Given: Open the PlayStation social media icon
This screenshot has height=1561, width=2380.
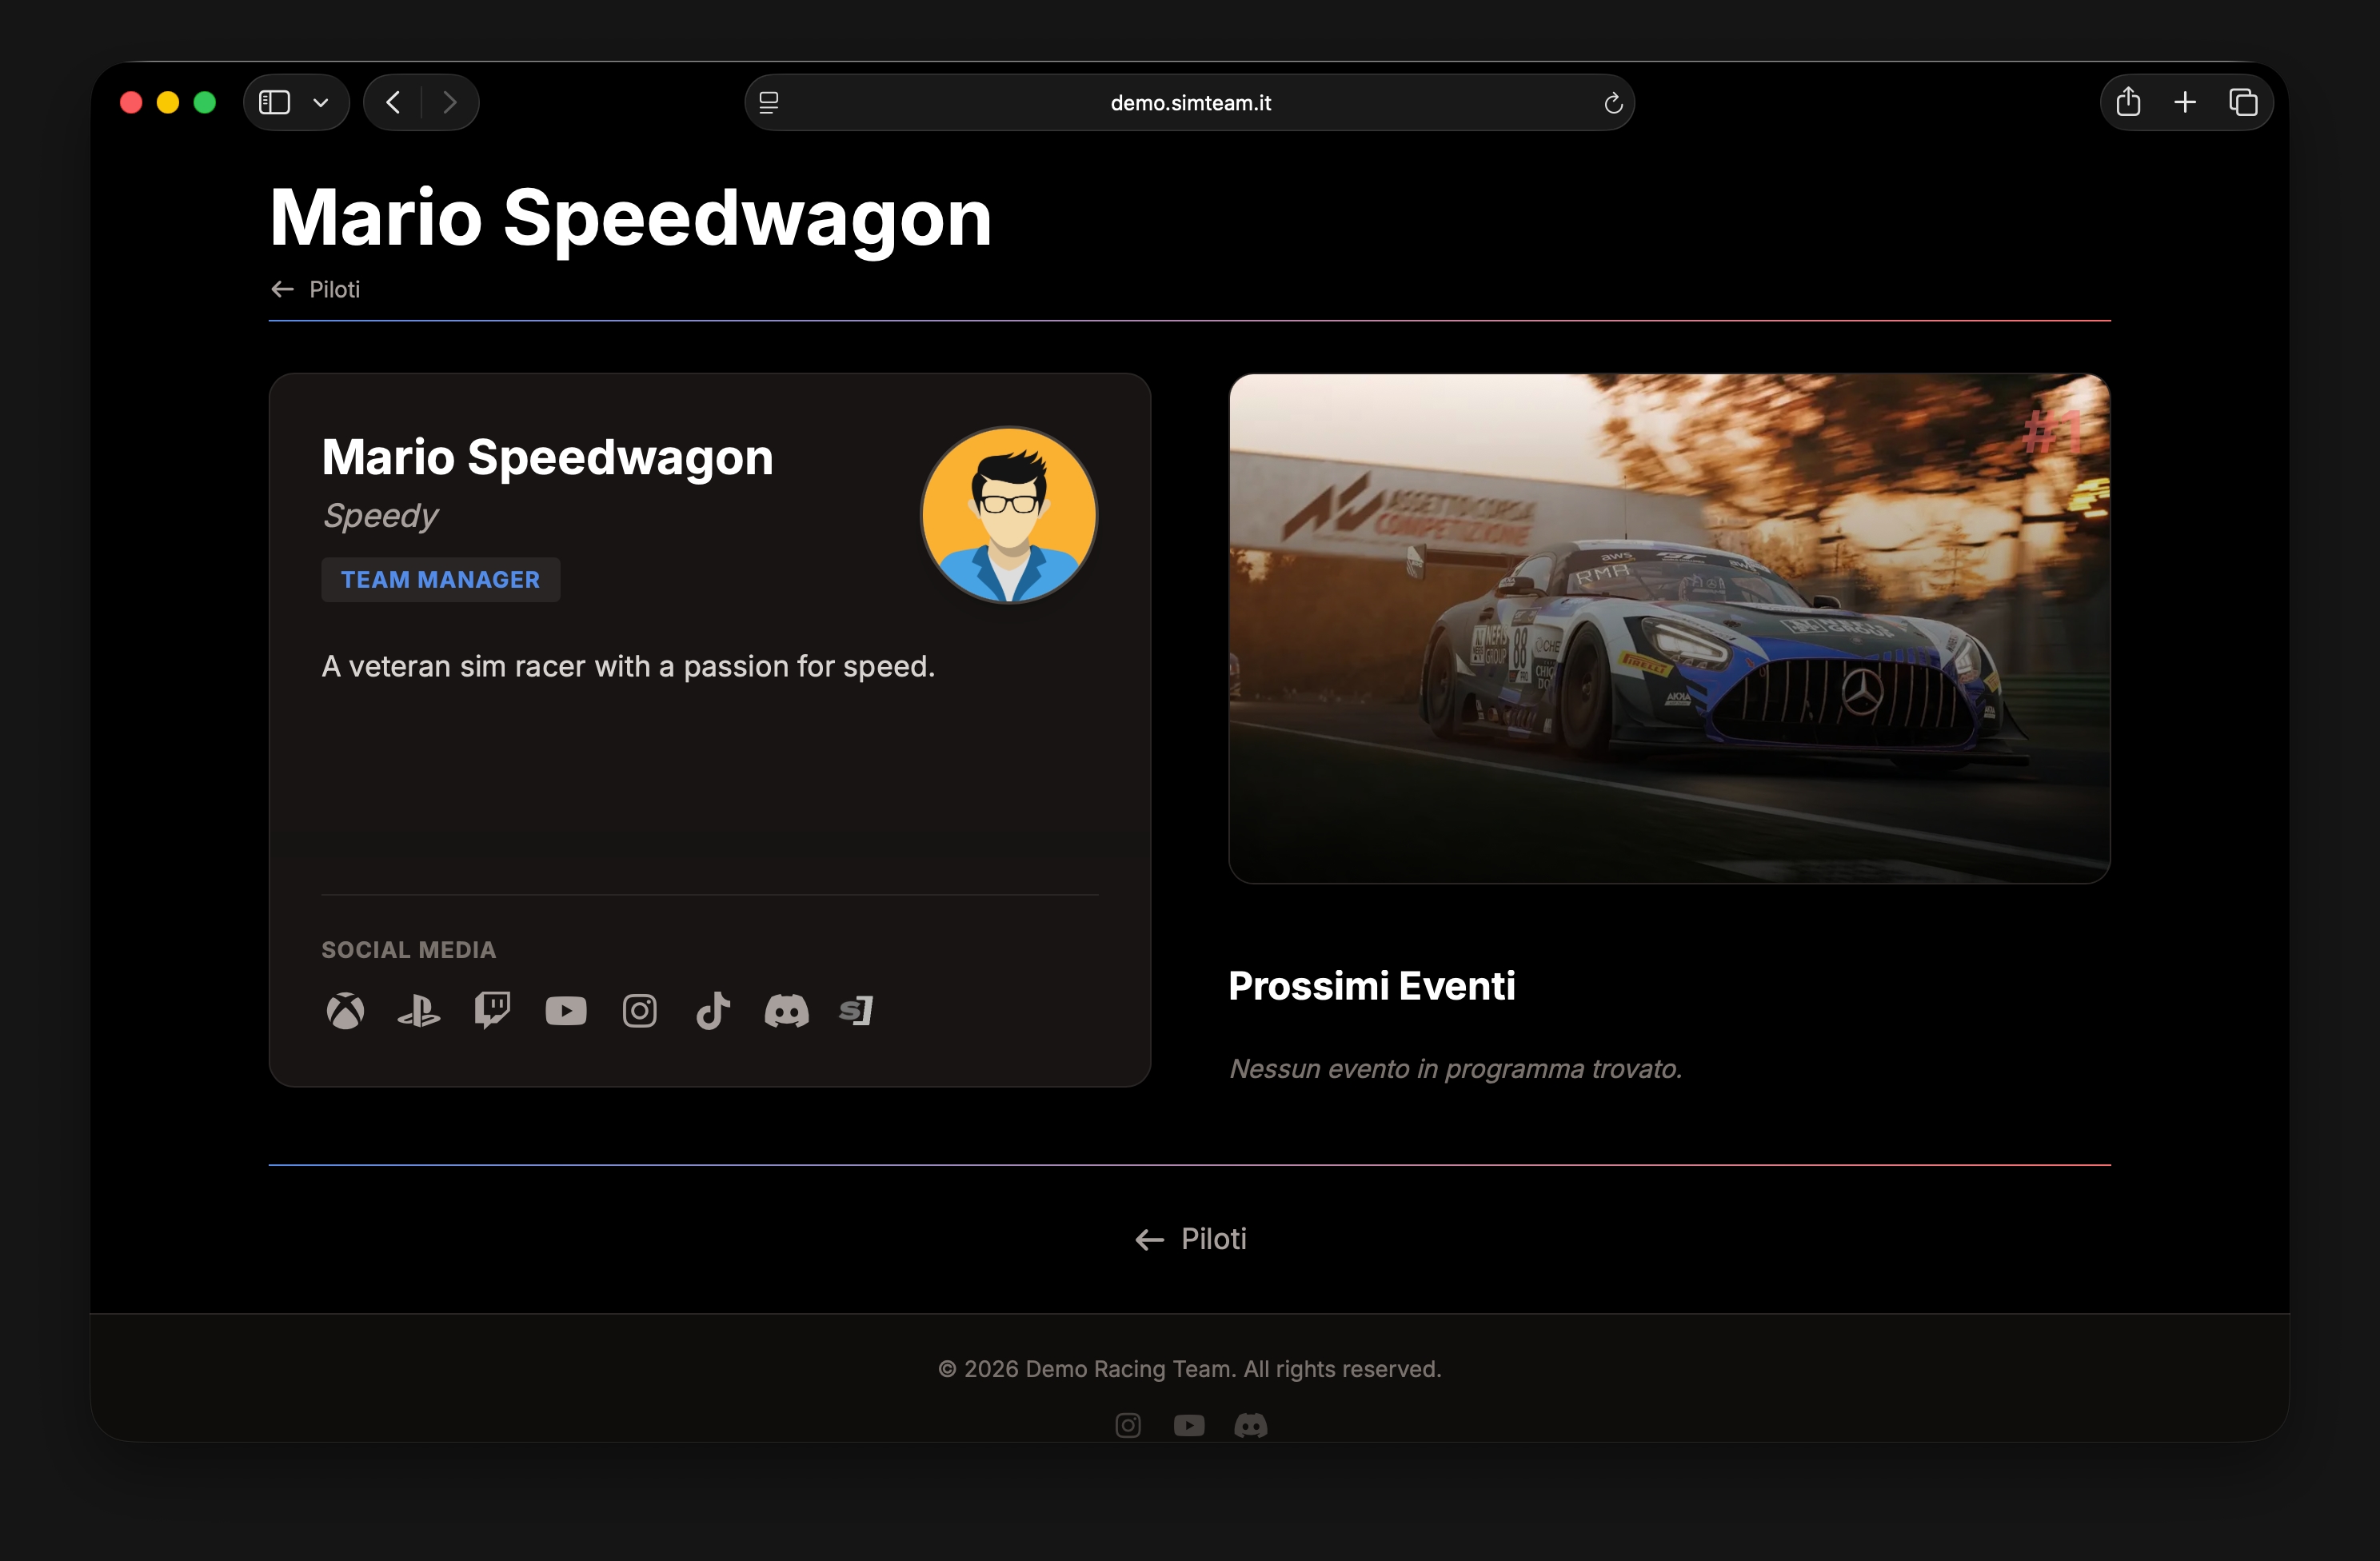Looking at the screenshot, I should (418, 1011).
